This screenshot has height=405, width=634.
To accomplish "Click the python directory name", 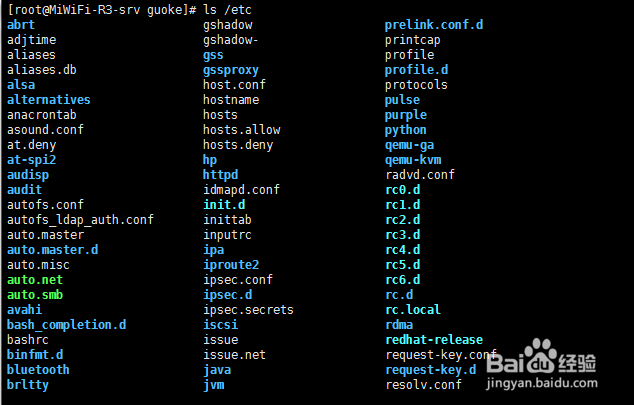I will coord(405,130).
